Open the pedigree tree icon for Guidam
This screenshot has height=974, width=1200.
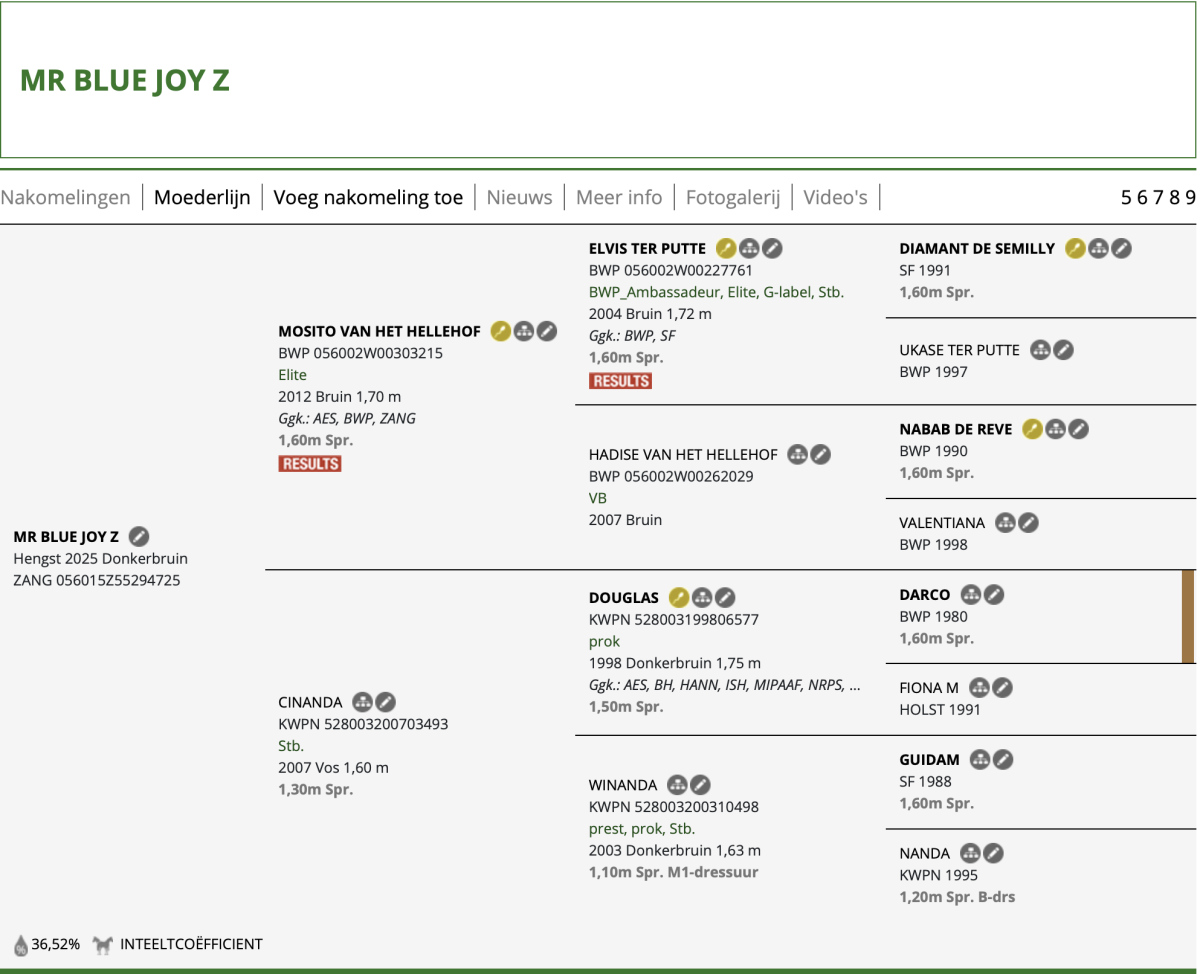click(980, 760)
